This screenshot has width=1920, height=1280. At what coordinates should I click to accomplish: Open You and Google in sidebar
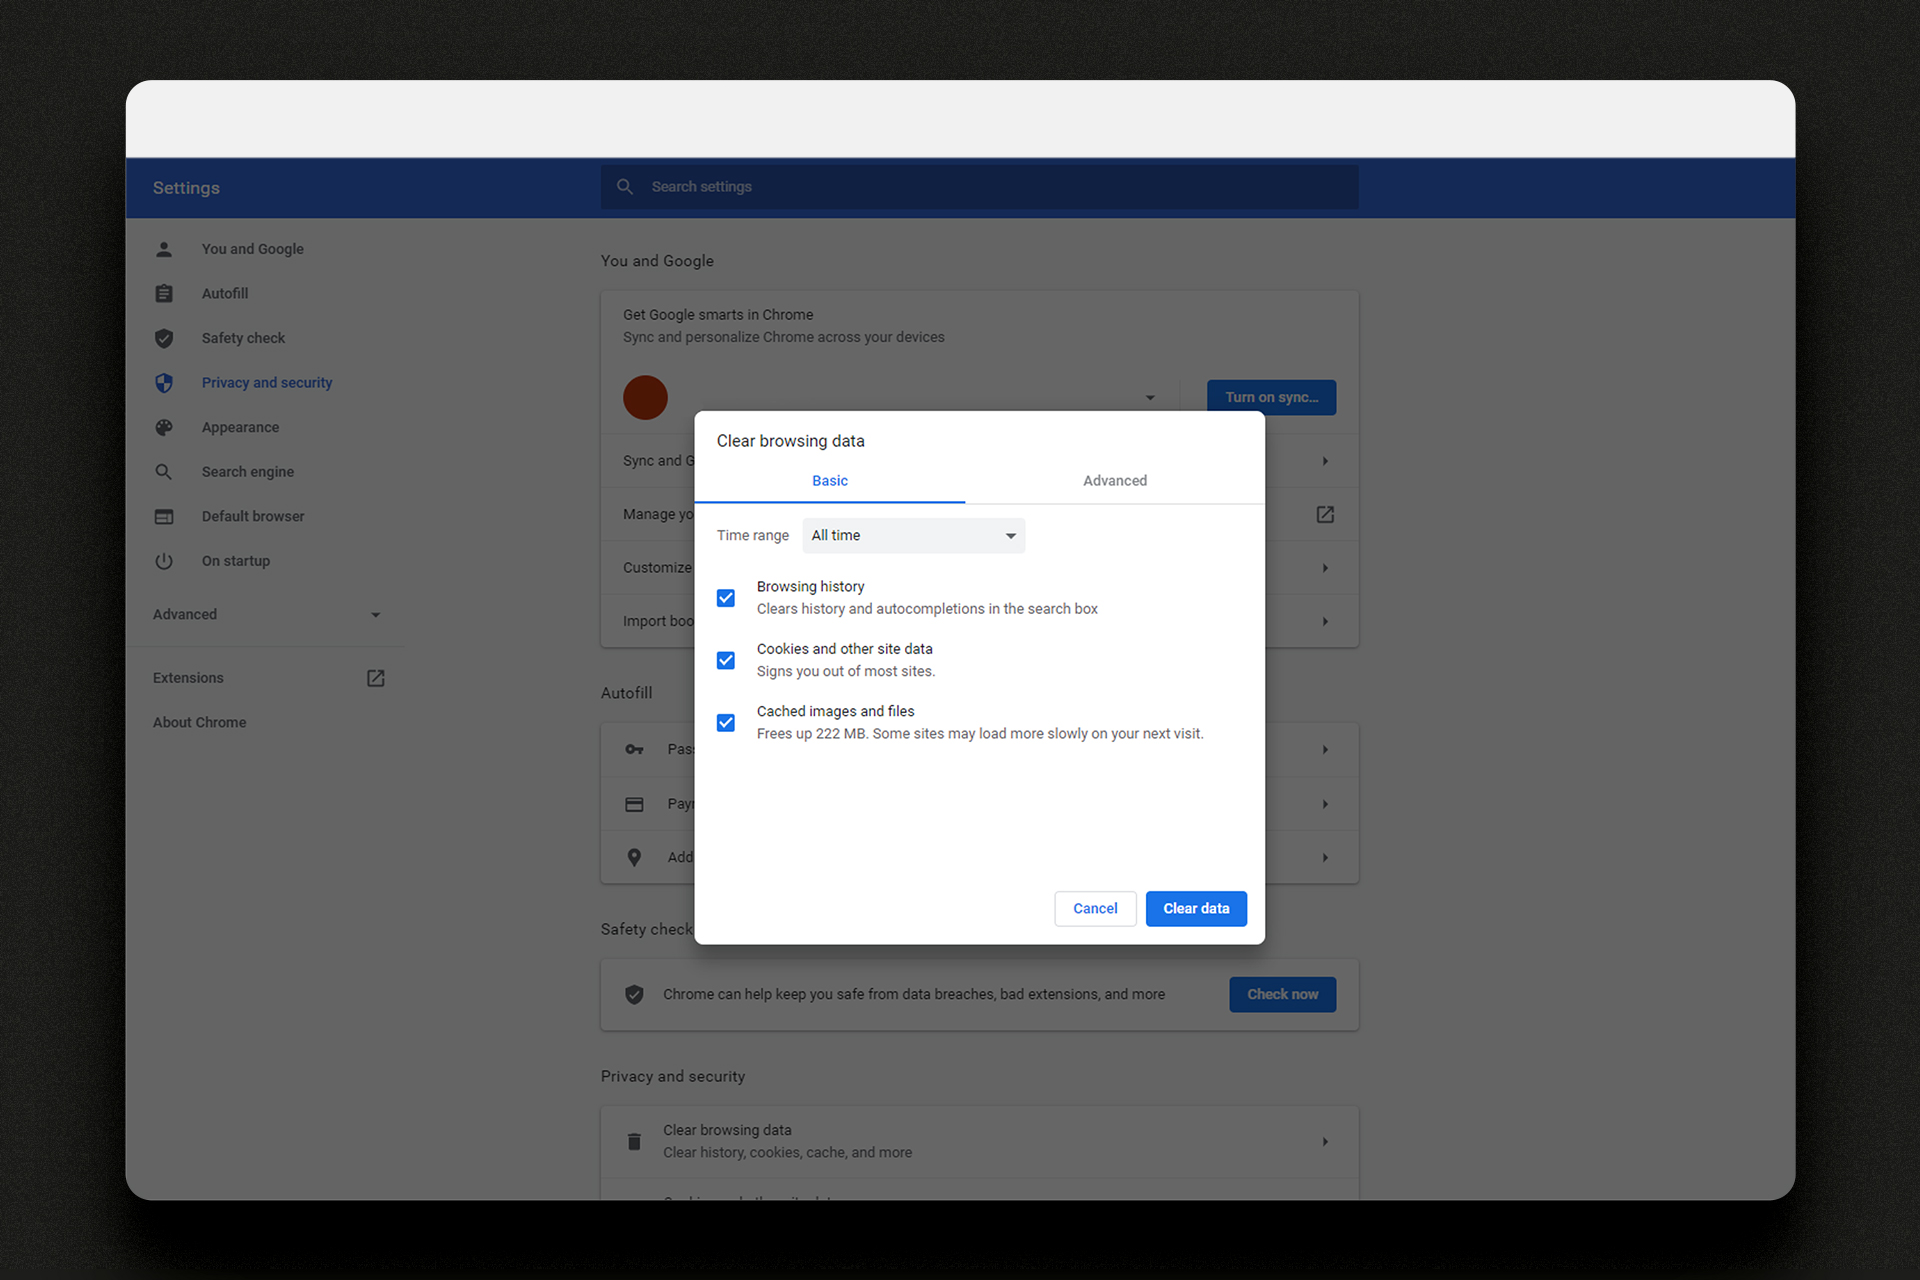(x=252, y=249)
